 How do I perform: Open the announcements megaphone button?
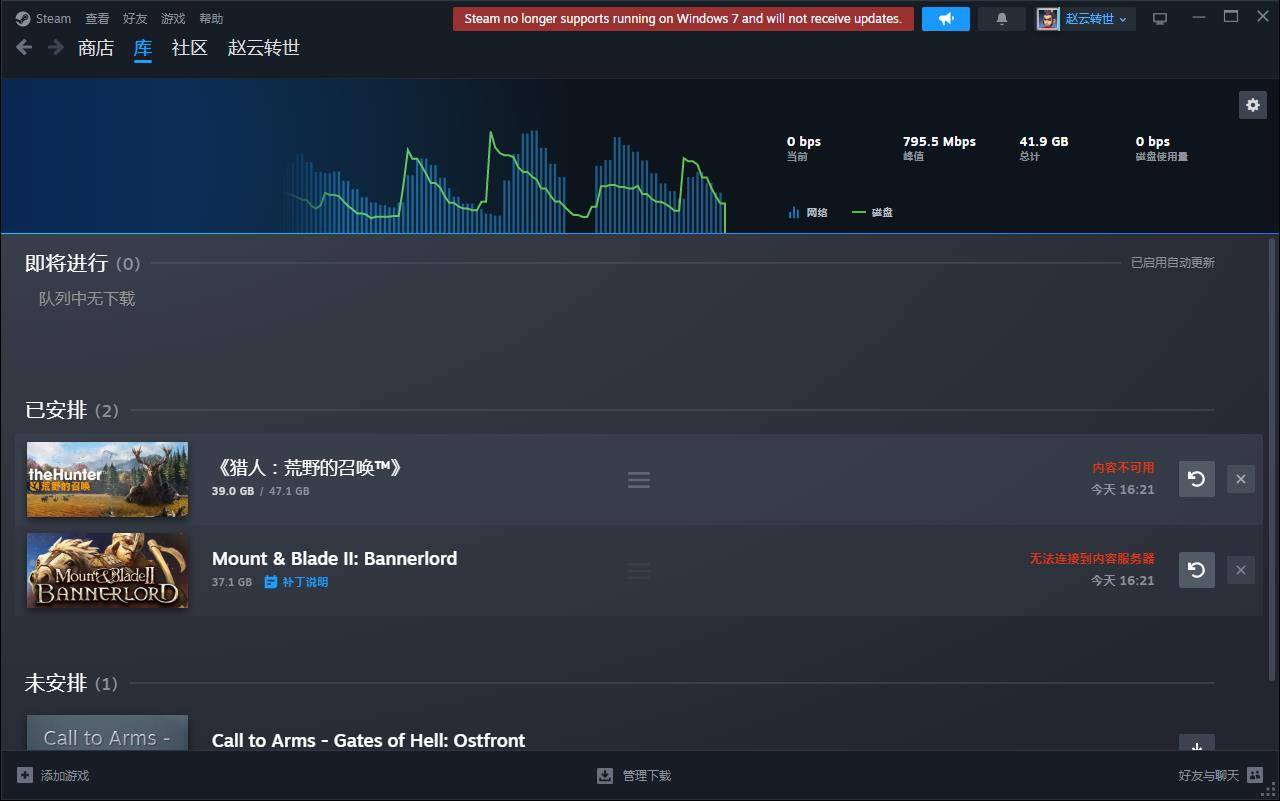point(945,19)
